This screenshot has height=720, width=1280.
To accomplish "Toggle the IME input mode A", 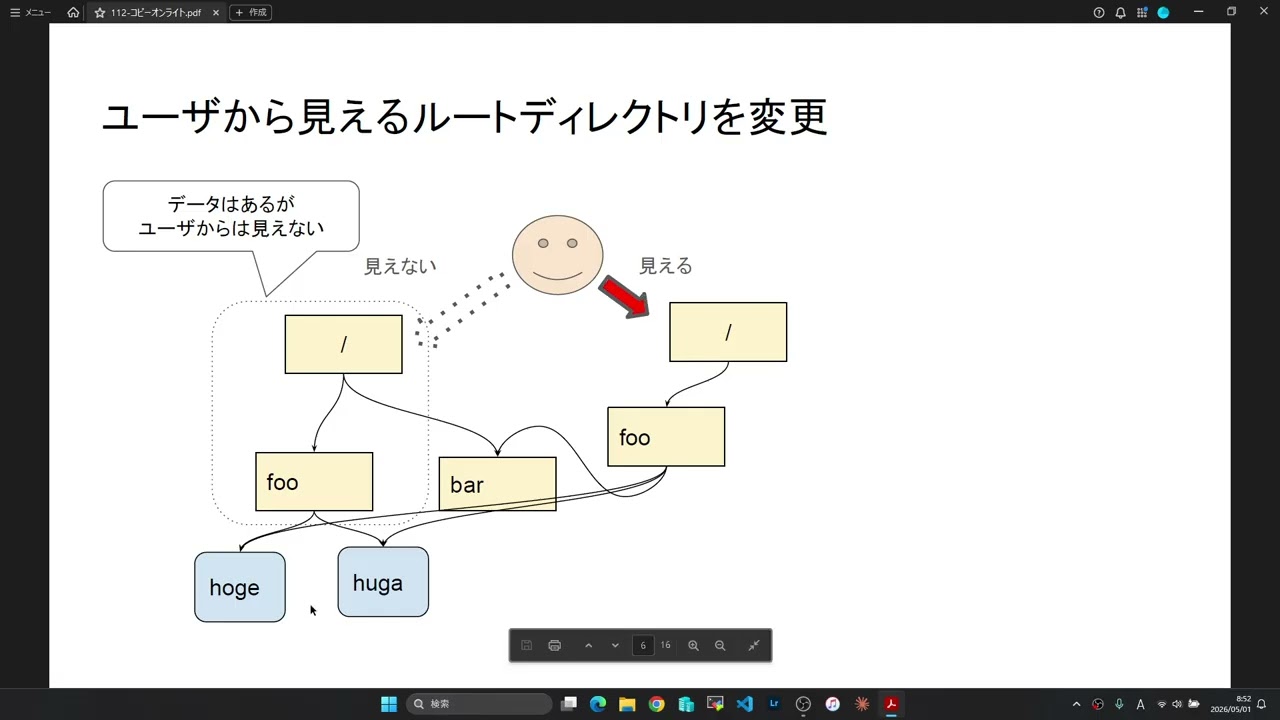I will click(x=1140, y=704).
